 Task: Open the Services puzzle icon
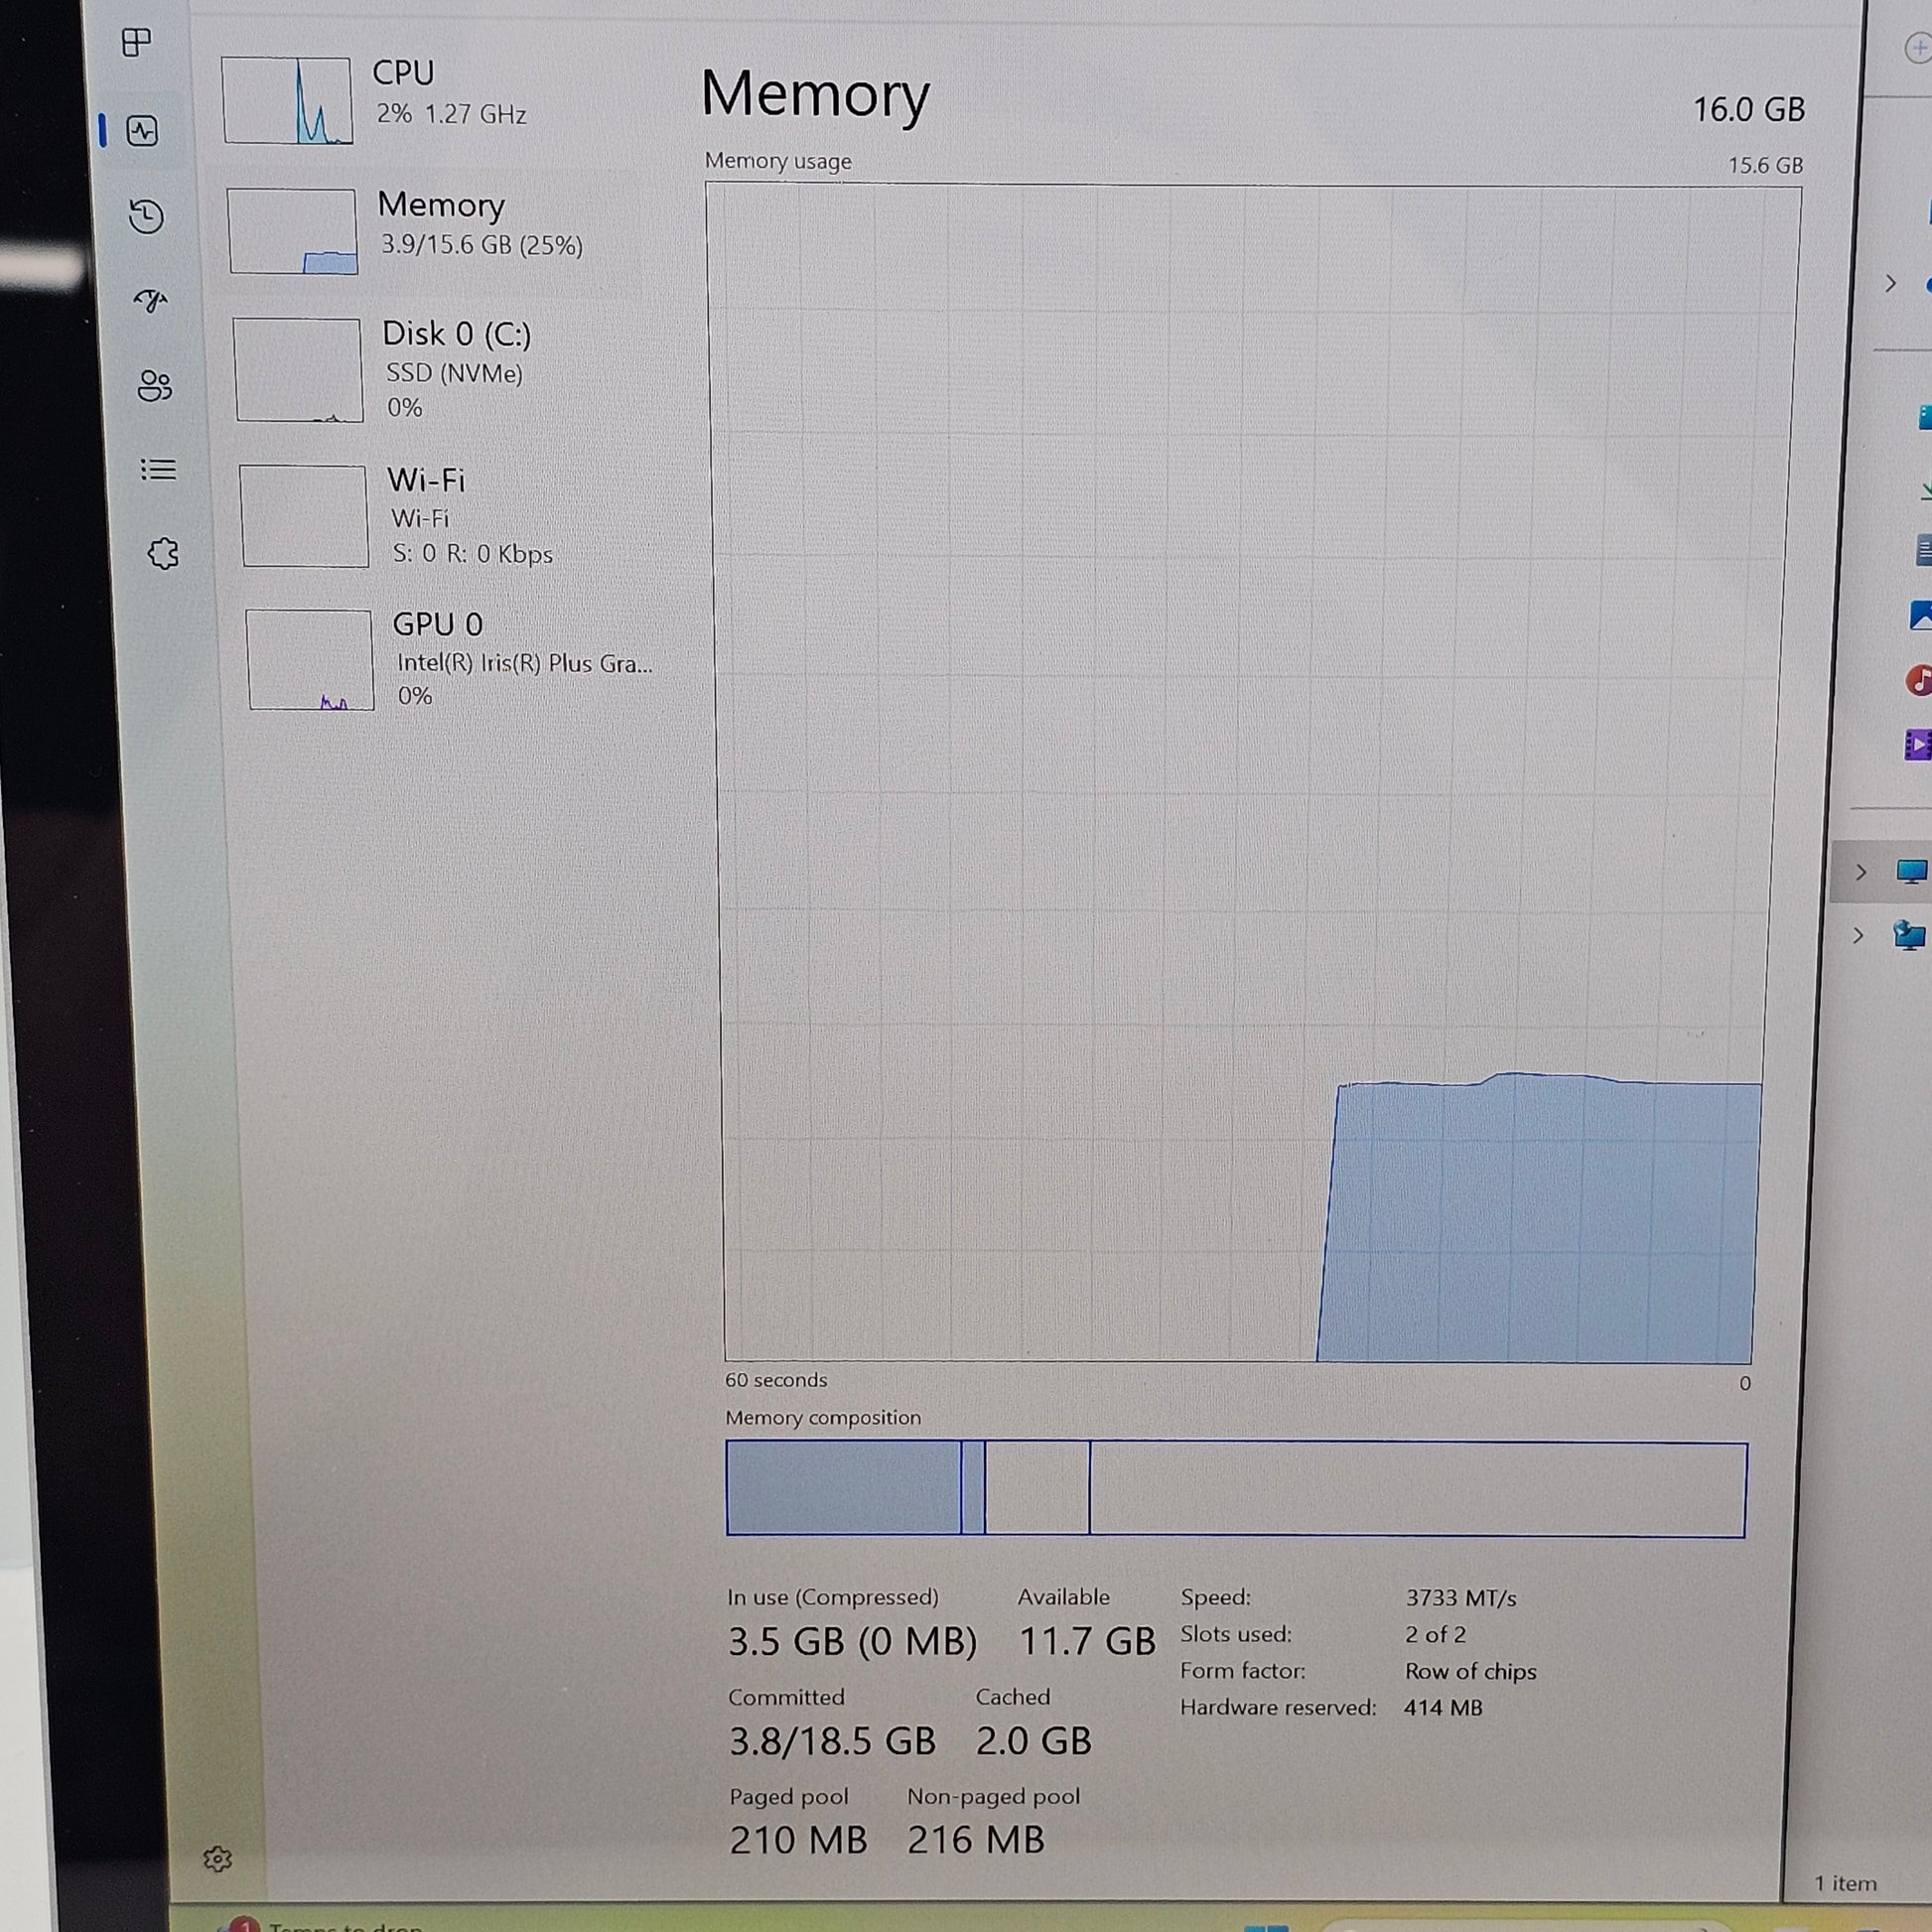click(x=163, y=553)
